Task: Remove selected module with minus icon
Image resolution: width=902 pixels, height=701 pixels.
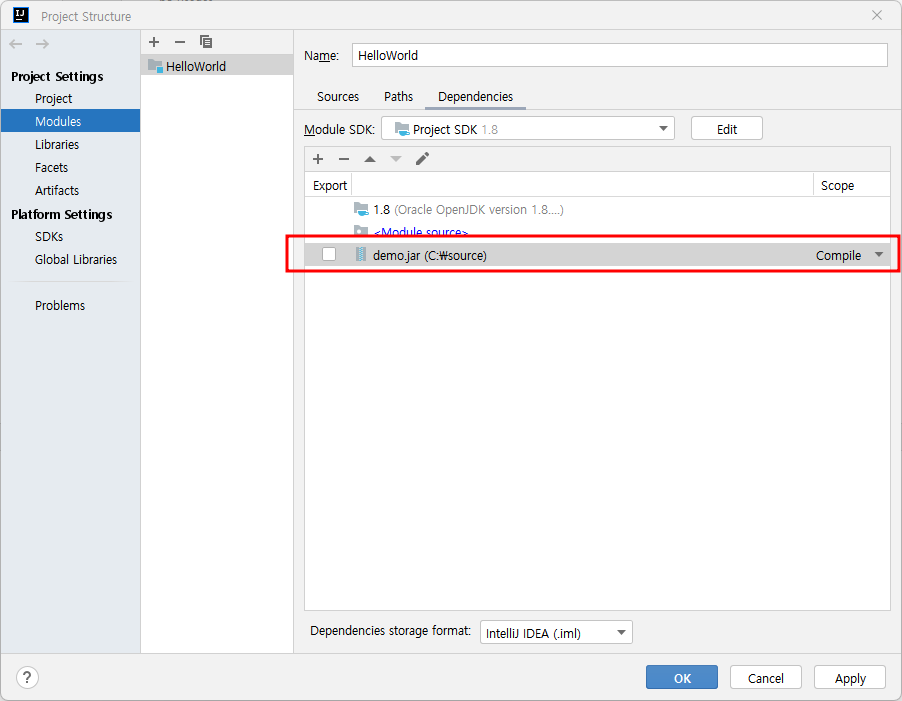Action: tap(179, 42)
